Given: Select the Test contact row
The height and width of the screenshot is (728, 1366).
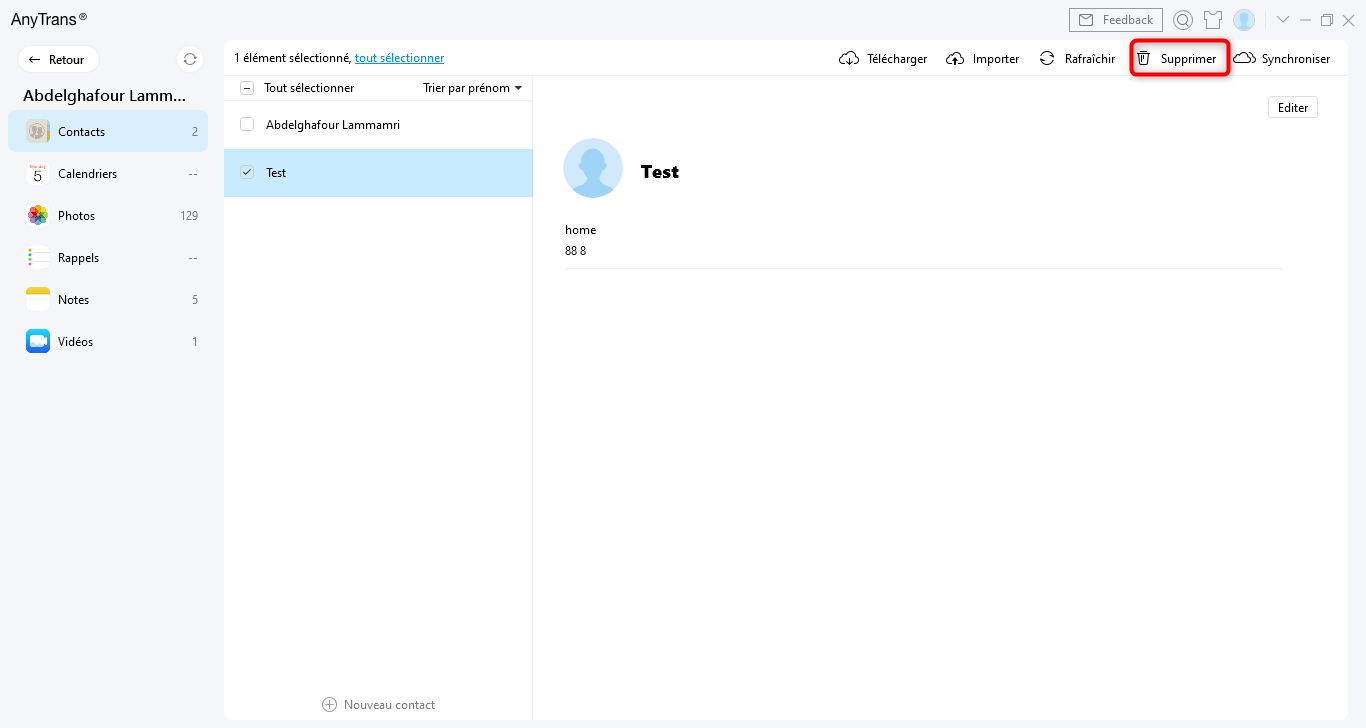Looking at the screenshot, I should coord(378,173).
